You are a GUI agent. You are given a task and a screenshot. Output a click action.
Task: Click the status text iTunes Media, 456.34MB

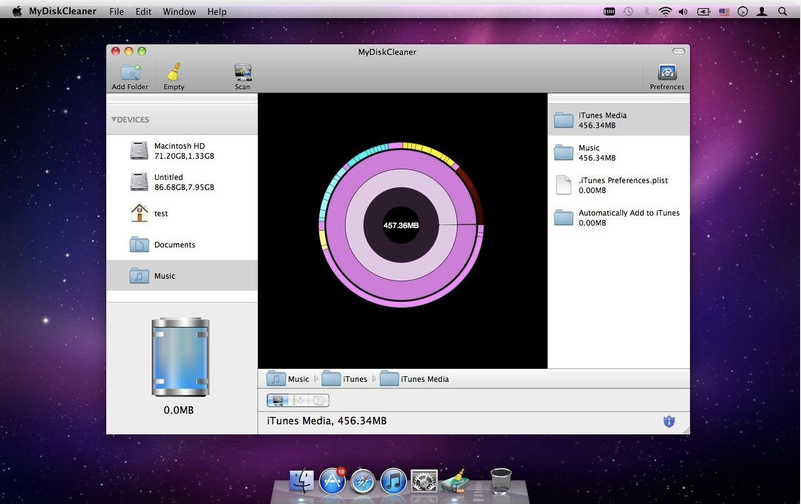click(327, 421)
